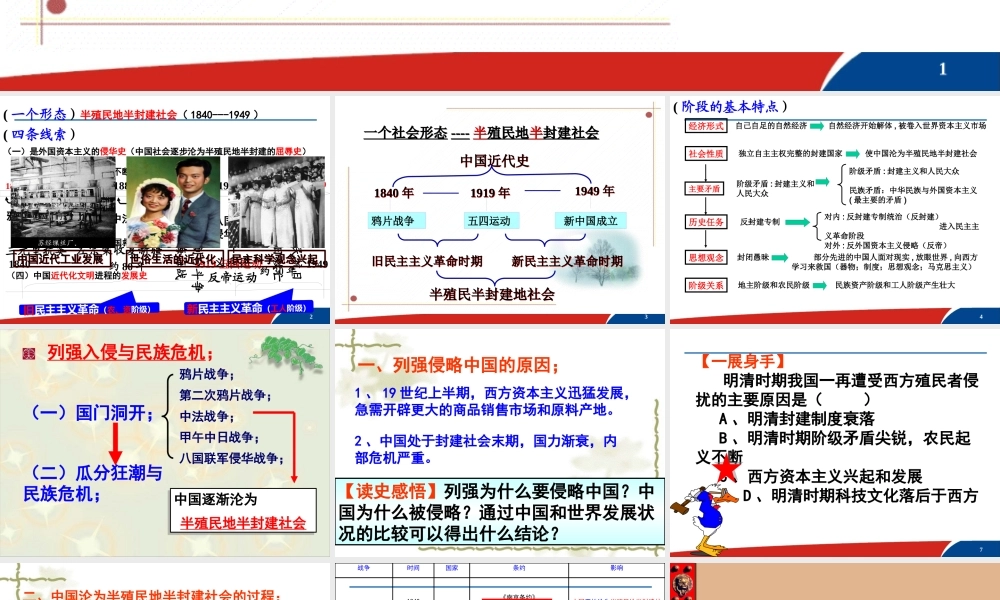This screenshot has height=600, width=1000.
Task: Click the 条约 column header in the table
Action: [518, 567]
